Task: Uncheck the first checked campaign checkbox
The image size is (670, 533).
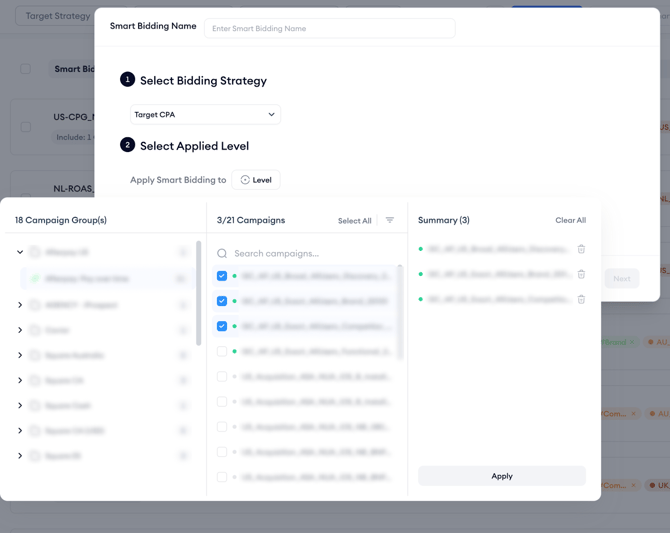Action: click(x=222, y=276)
